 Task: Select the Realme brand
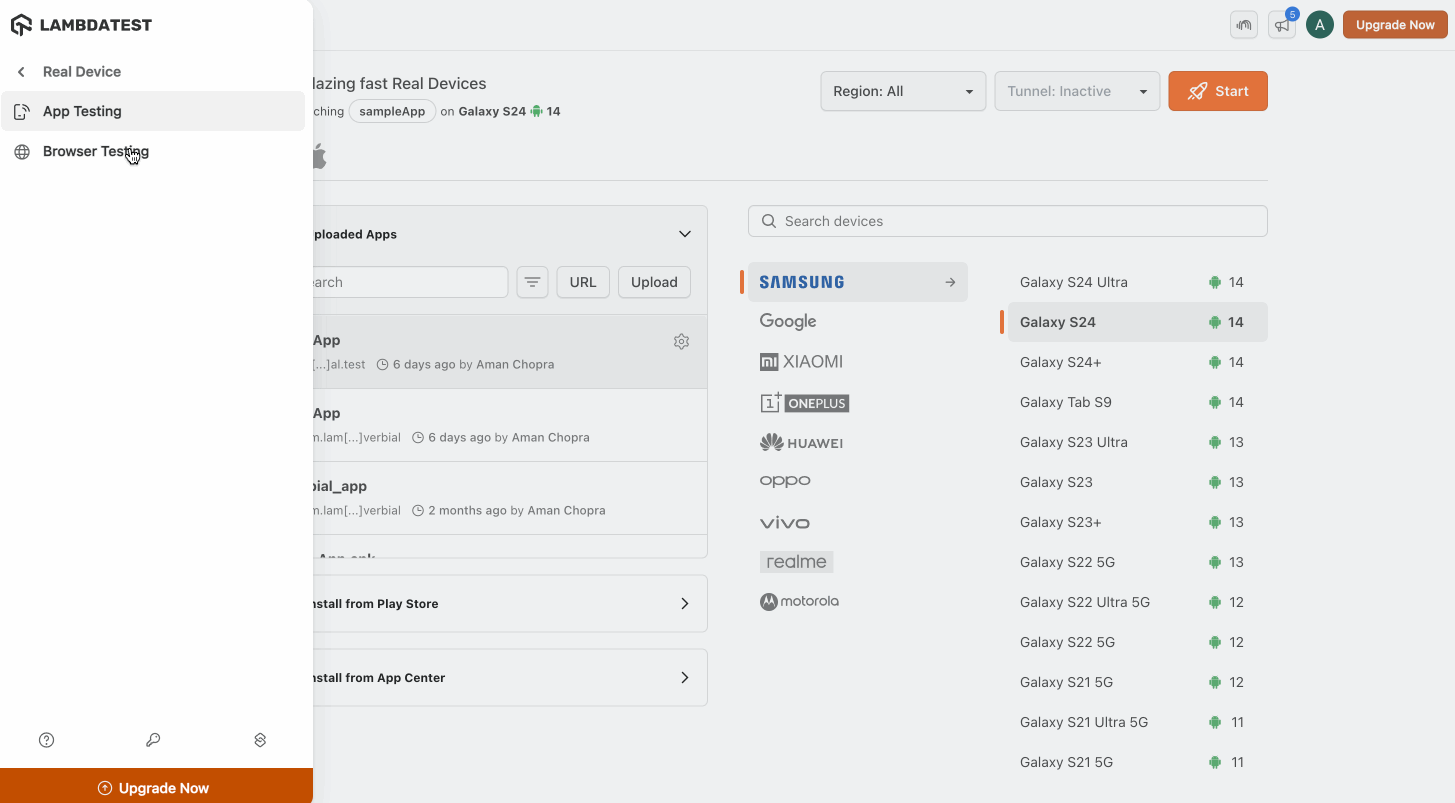tap(796, 561)
